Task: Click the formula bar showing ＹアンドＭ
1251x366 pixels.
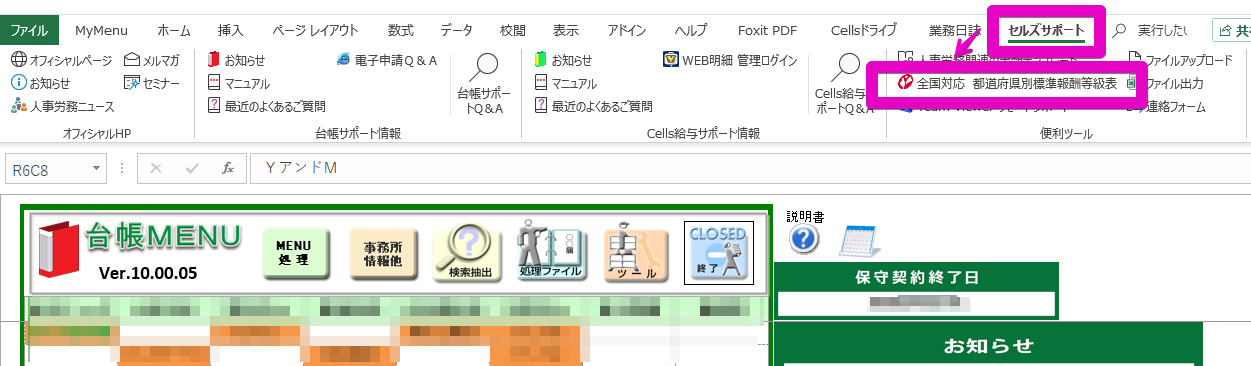Action: tap(750, 168)
